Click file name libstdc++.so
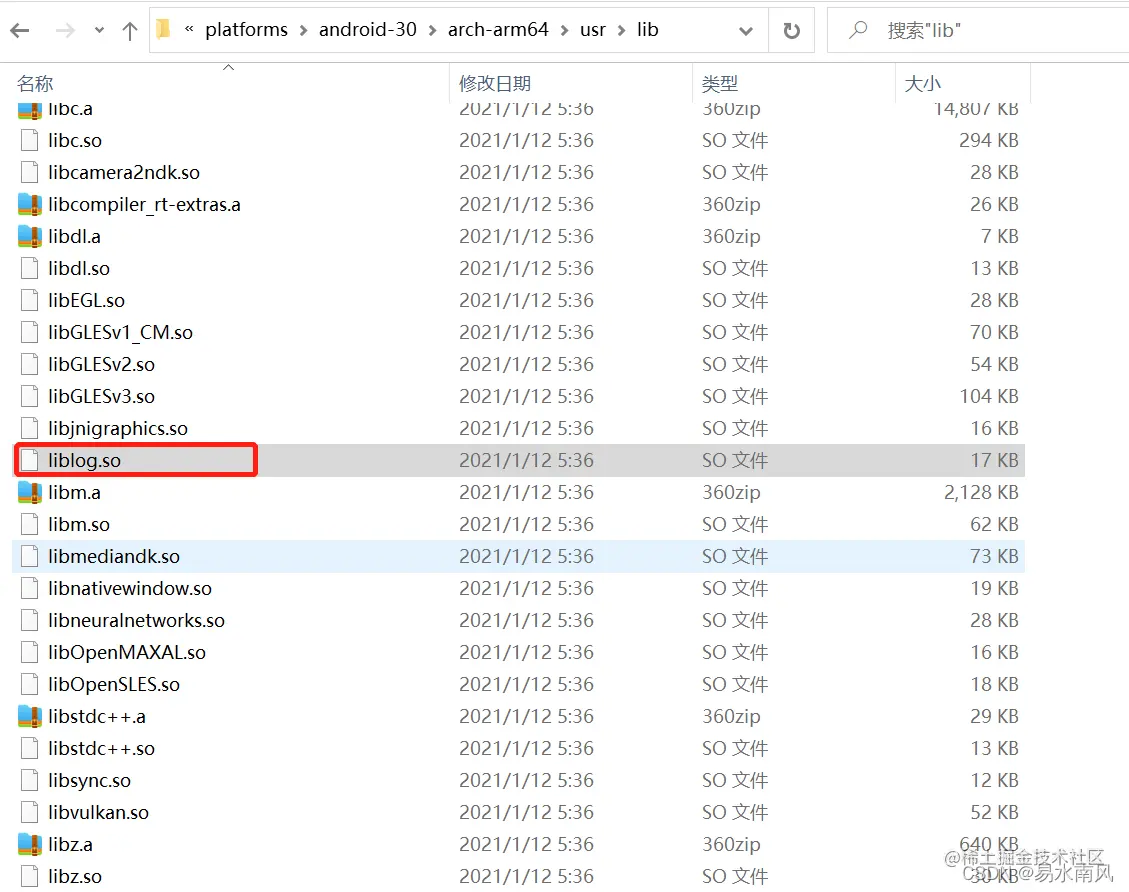The image size is (1129, 892). [x=102, y=749]
